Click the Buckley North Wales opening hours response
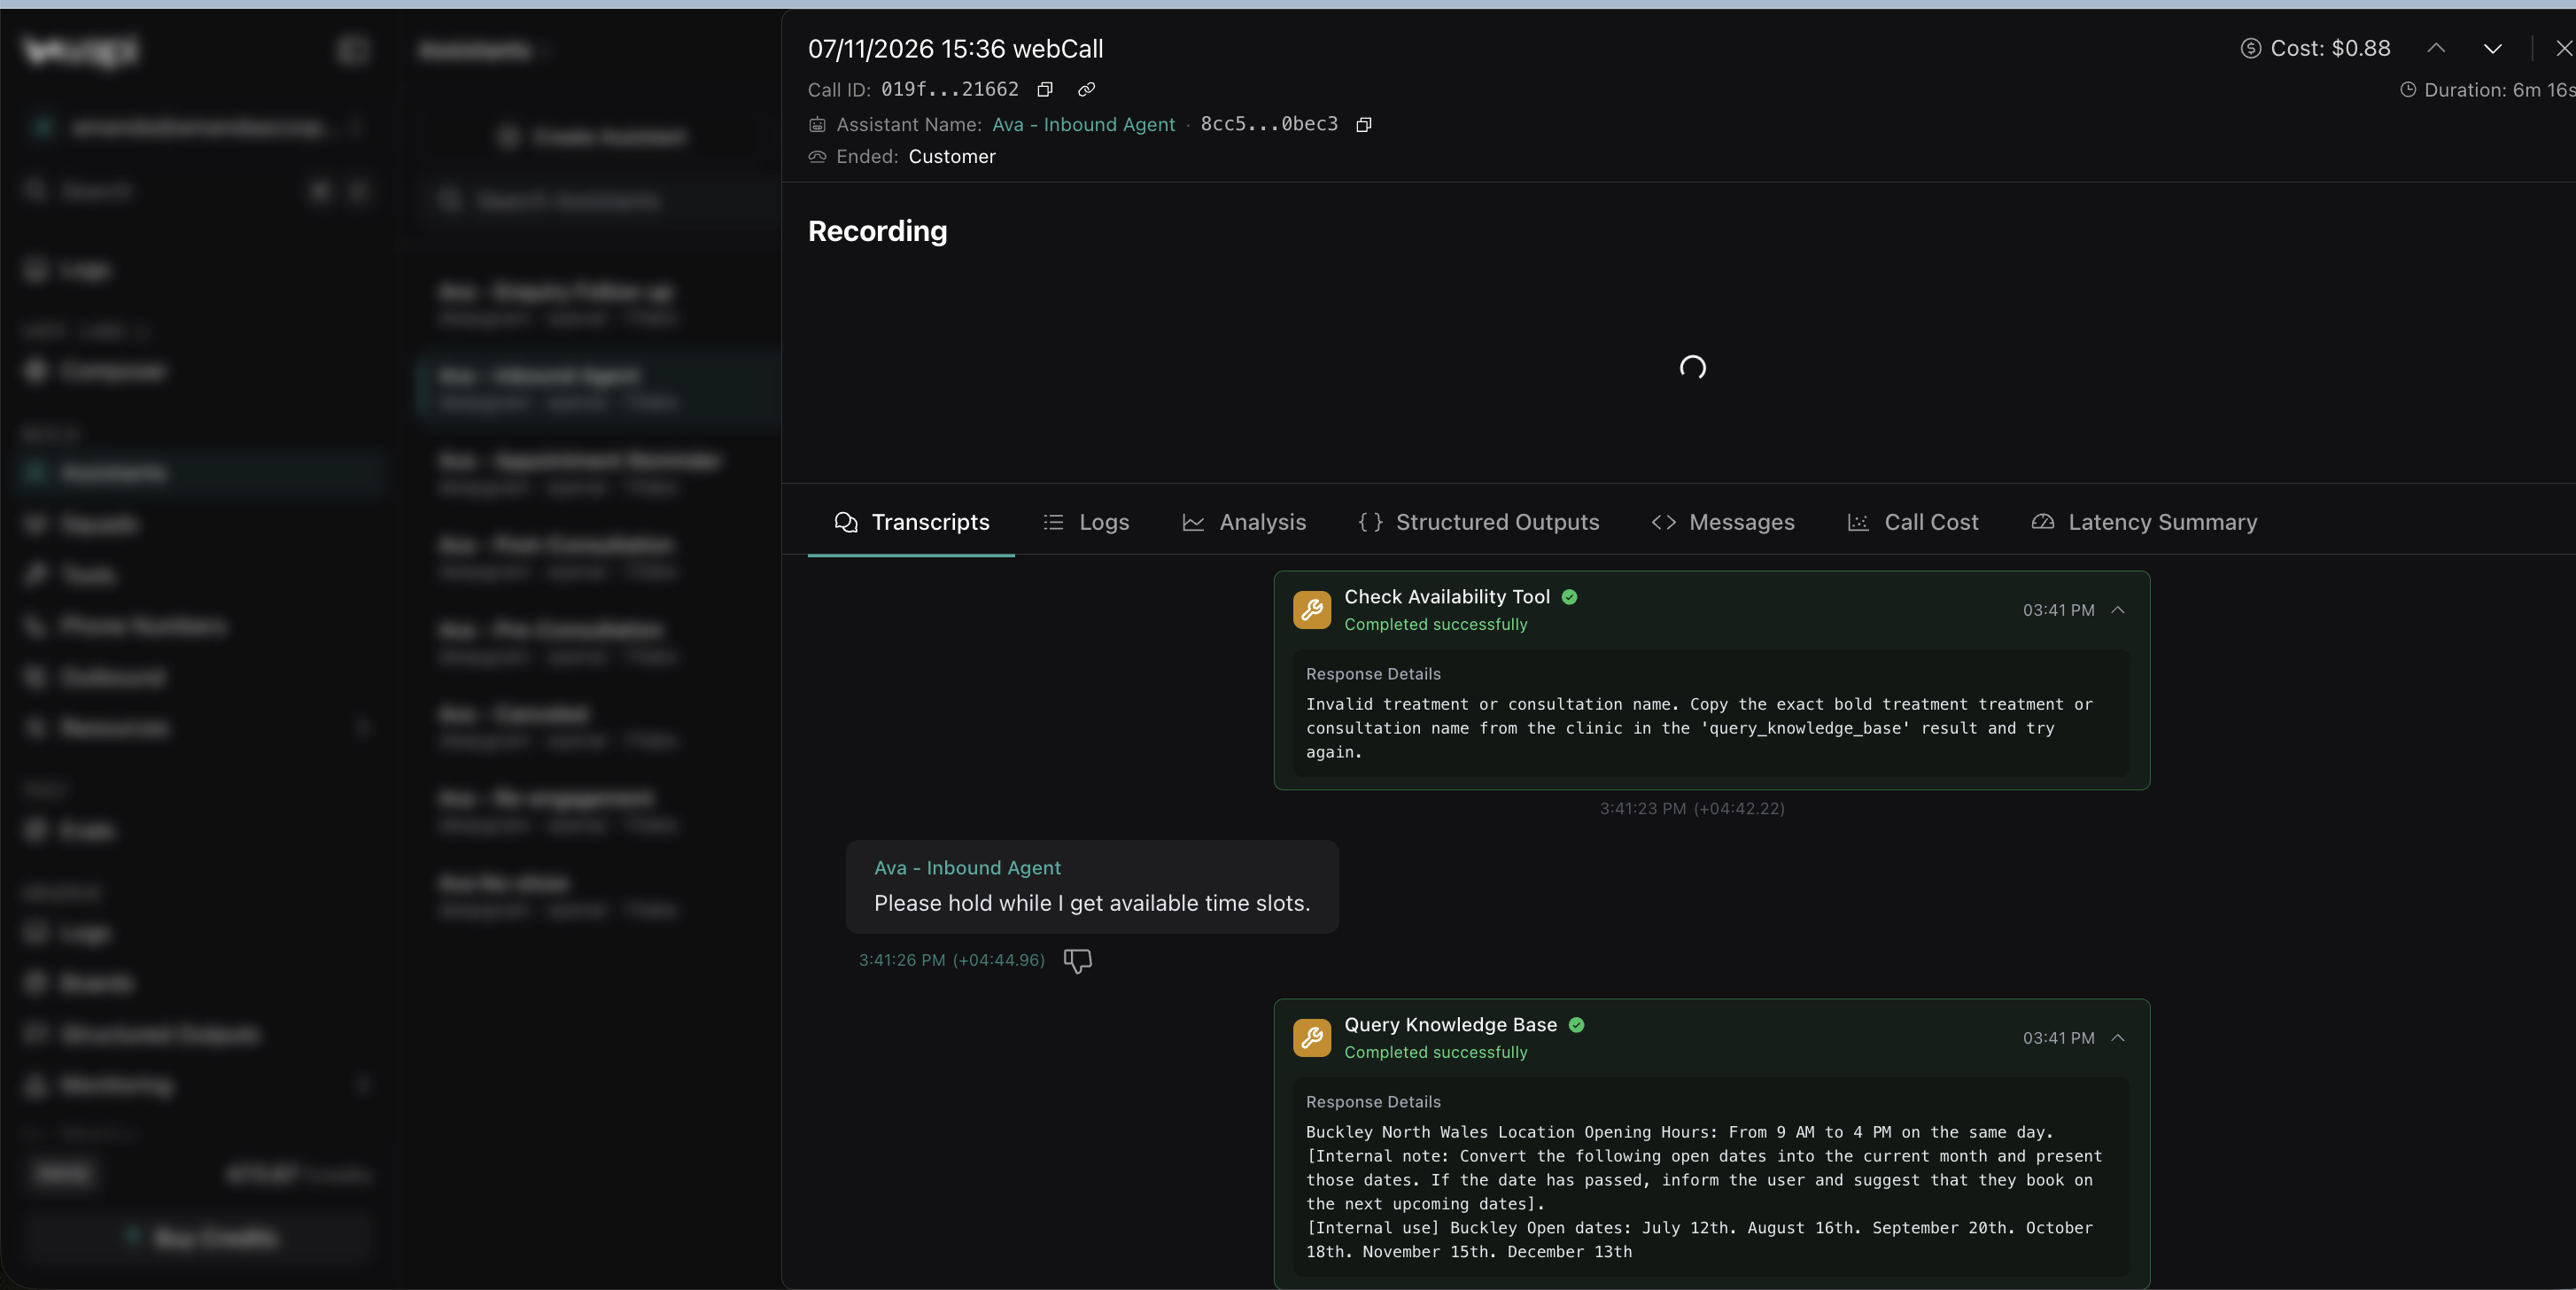 tap(1705, 1191)
